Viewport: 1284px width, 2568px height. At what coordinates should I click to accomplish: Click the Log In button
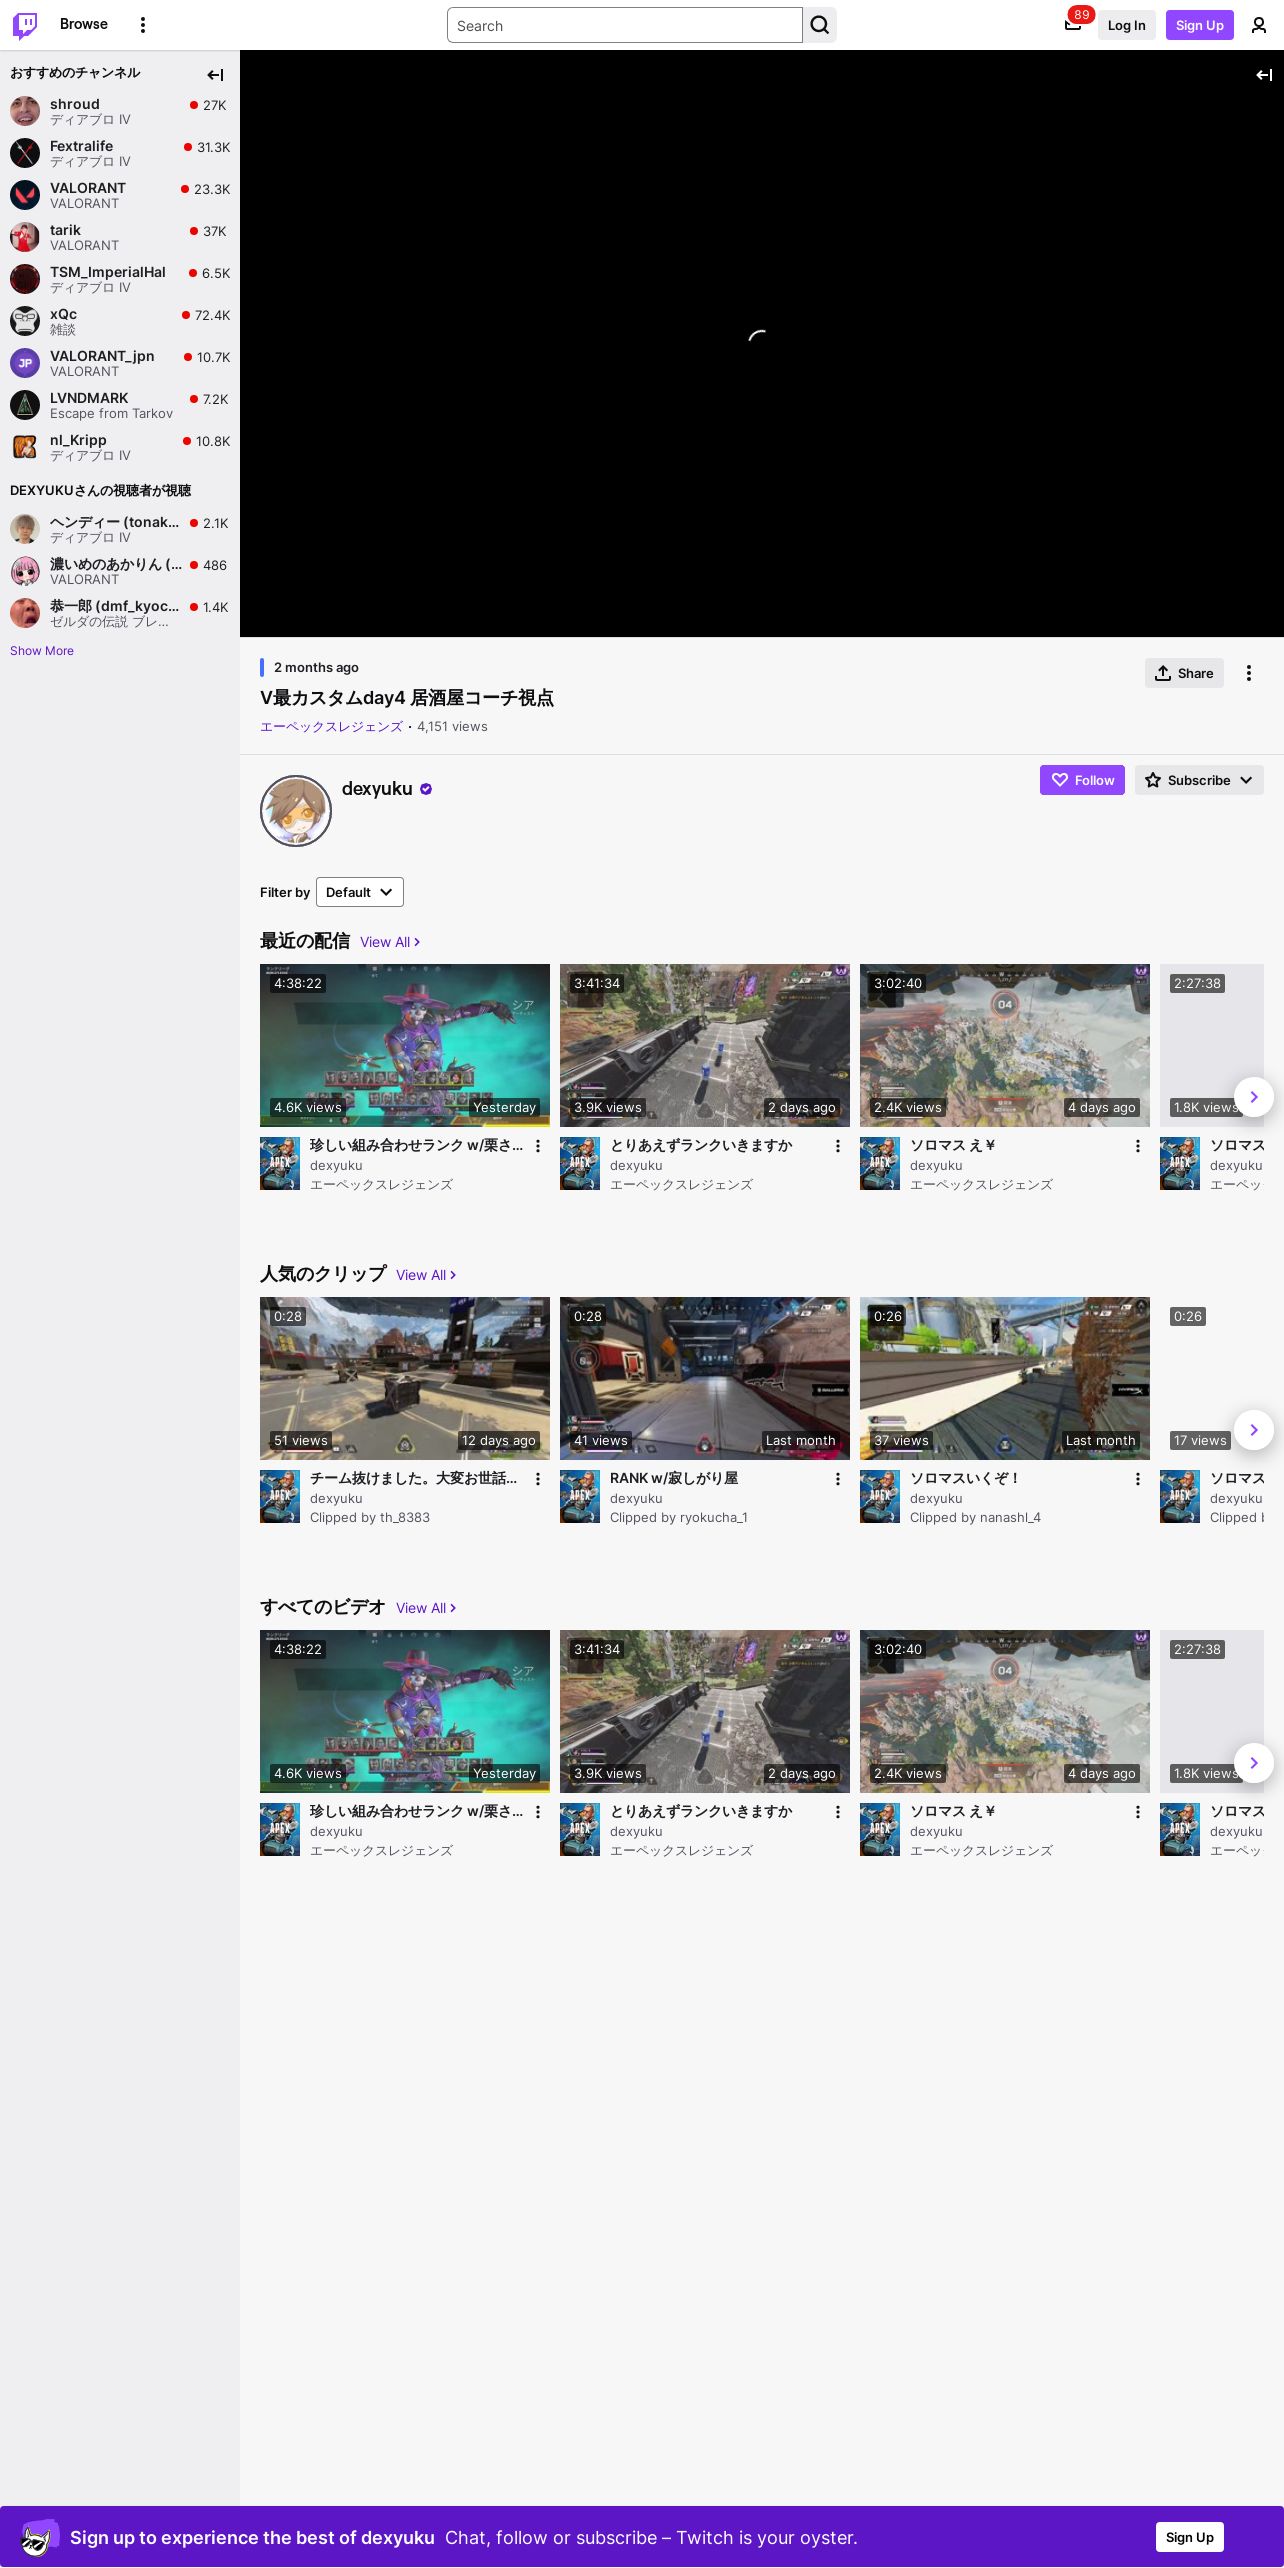pos(1126,25)
